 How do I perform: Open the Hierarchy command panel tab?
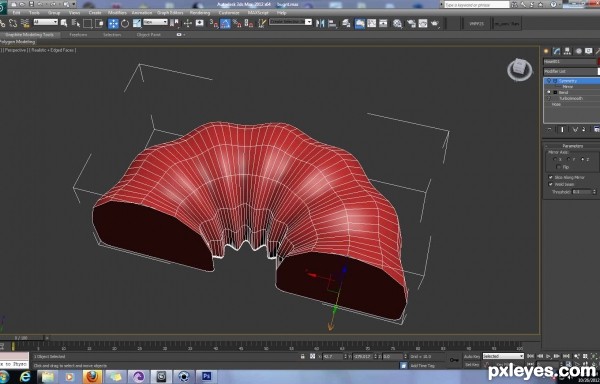(567, 51)
